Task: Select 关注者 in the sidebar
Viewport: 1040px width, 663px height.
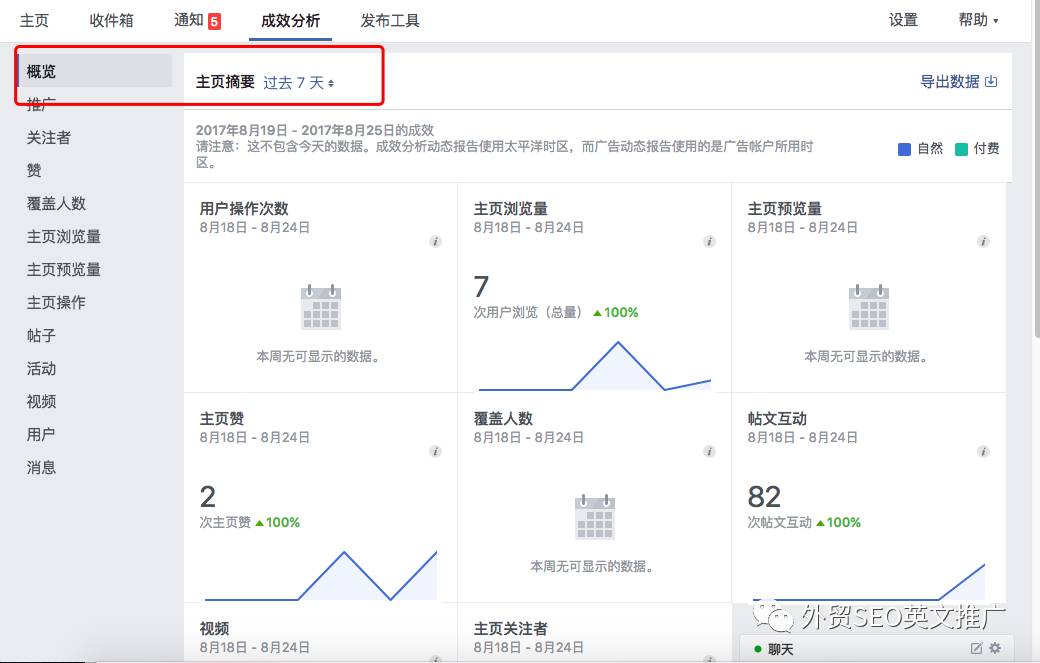Action: (x=48, y=138)
